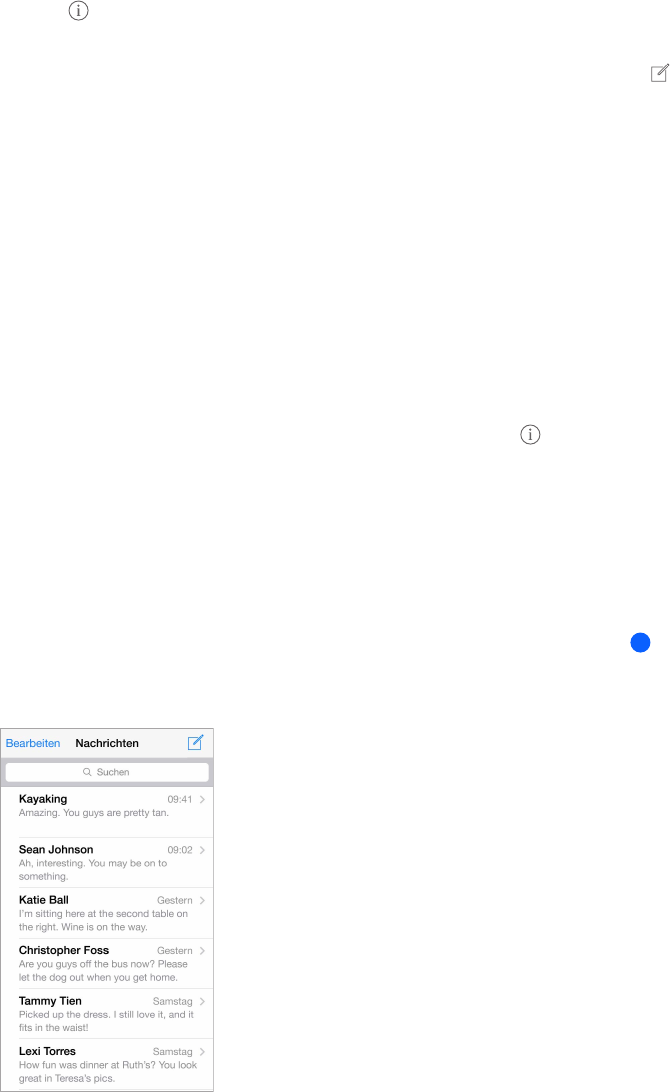The height and width of the screenshot is (1092, 671).
Task: Open the Lexi Torres conversation
Action: tap(107, 1064)
